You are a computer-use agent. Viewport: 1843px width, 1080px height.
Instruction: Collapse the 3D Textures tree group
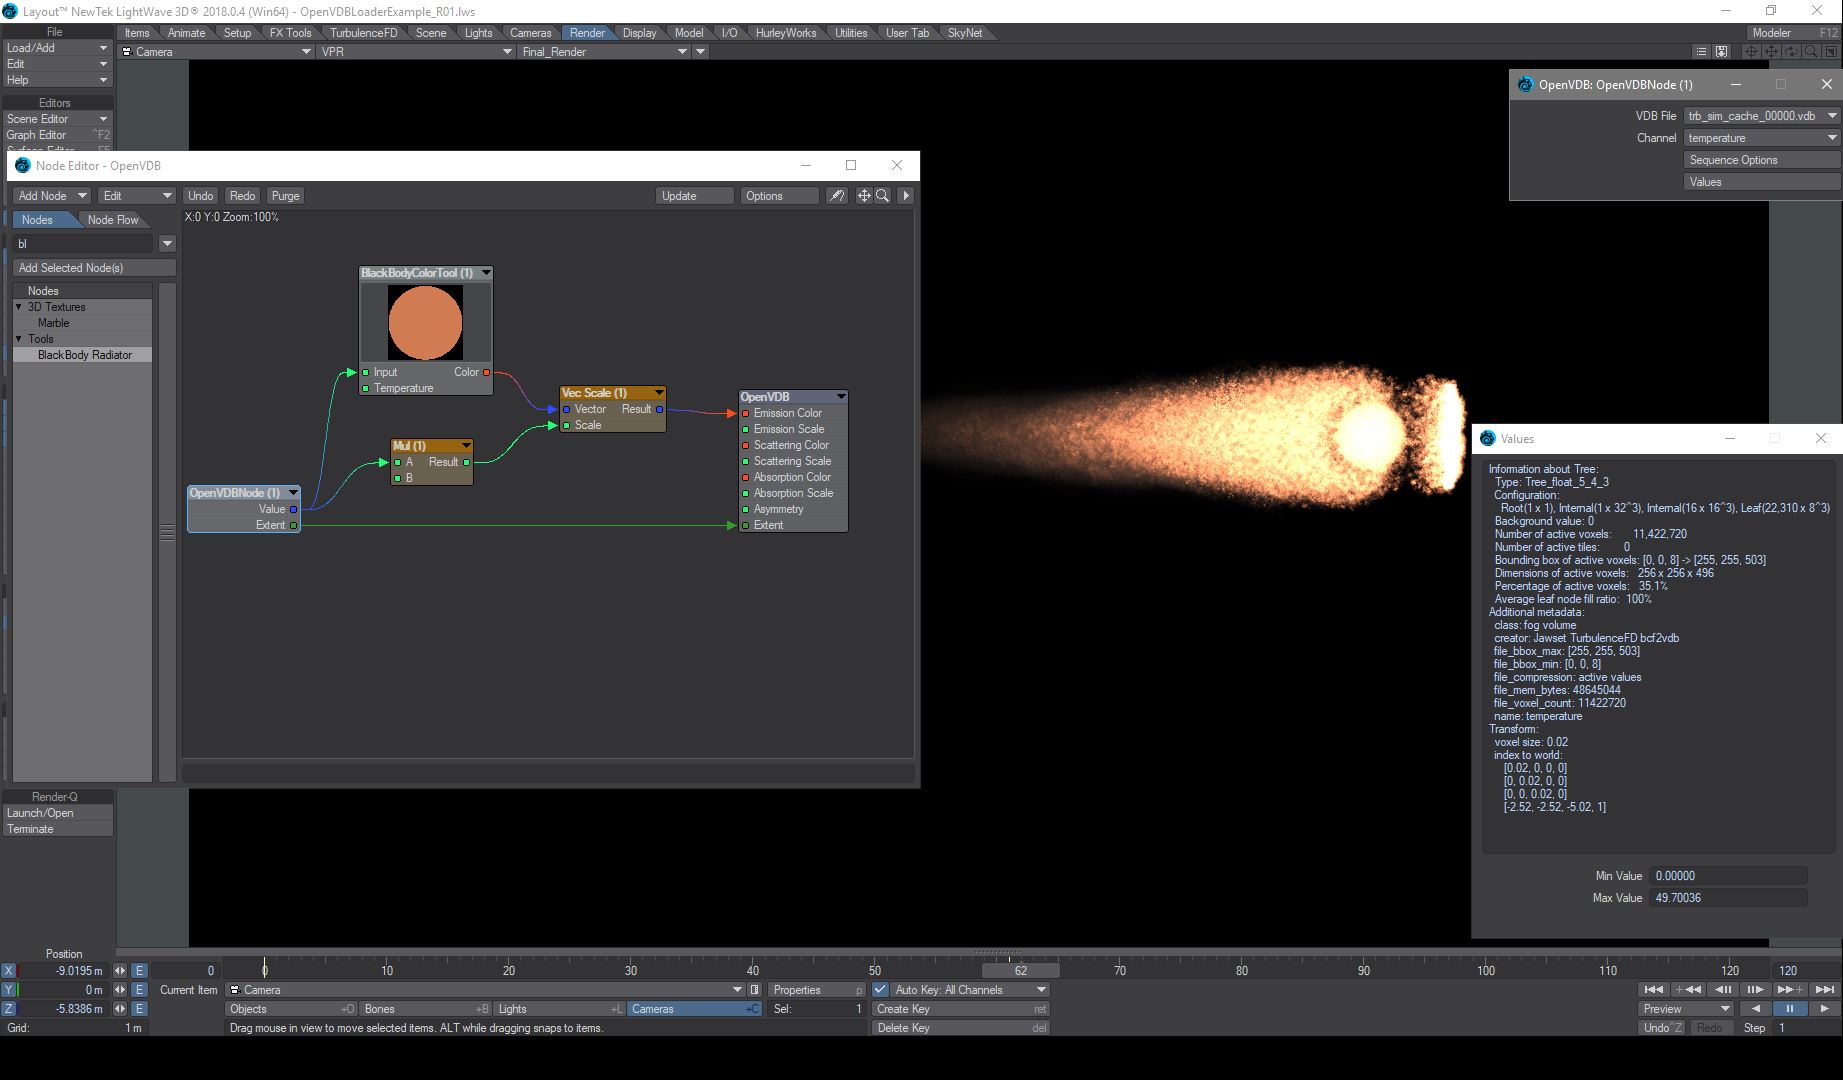click(19, 307)
